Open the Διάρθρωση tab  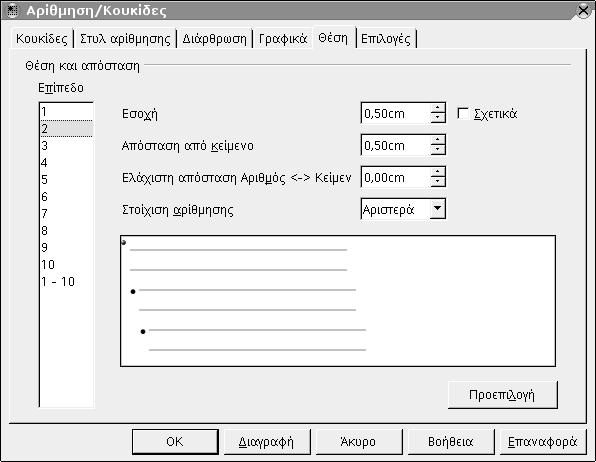point(214,39)
